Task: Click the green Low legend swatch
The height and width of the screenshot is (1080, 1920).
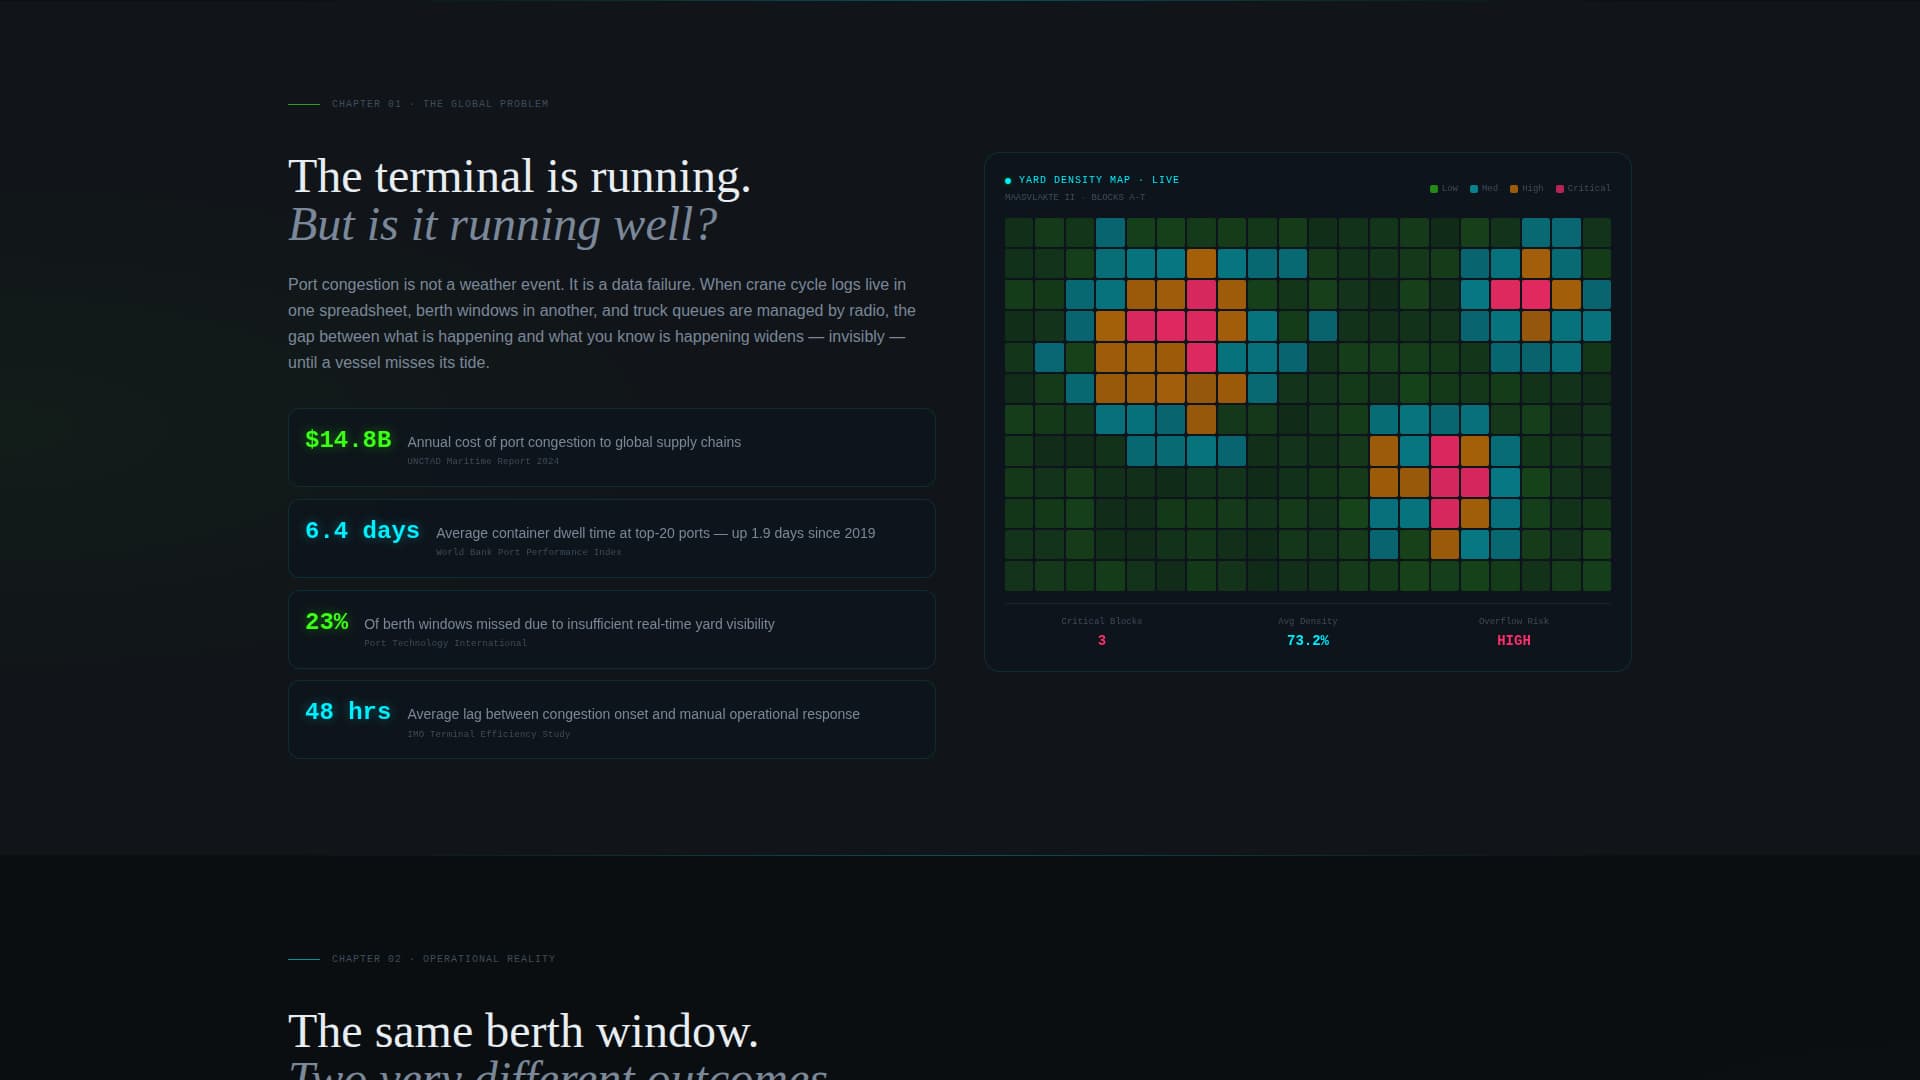Action: tap(1434, 189)
